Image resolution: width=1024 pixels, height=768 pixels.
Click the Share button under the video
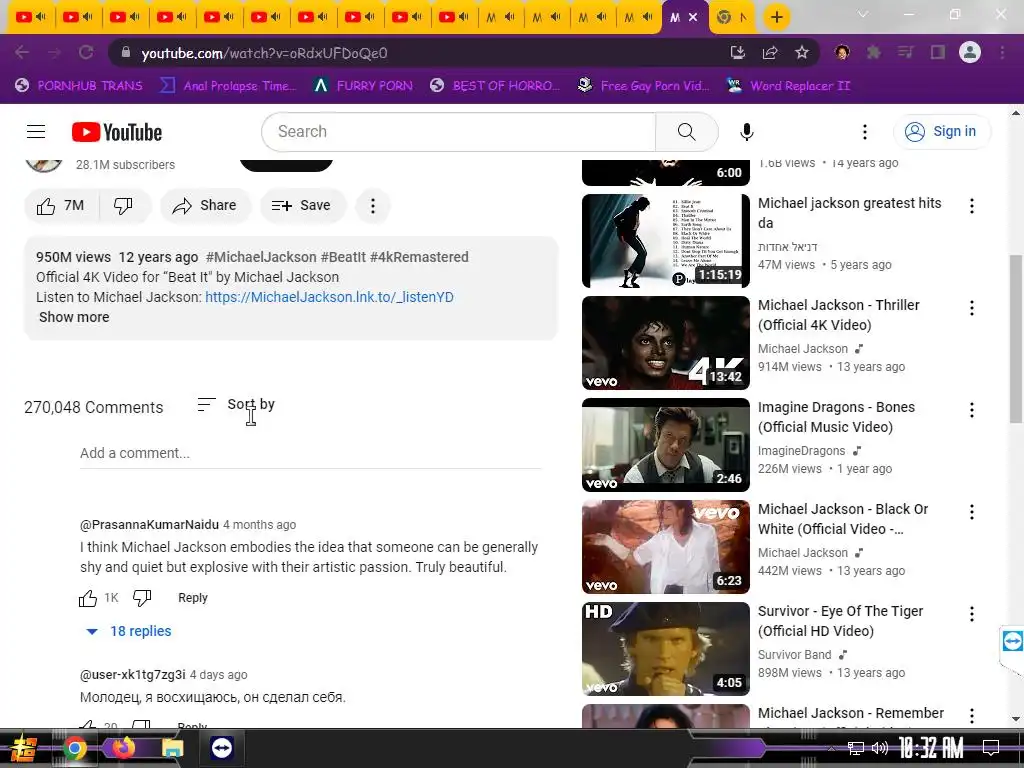click(x=205, y=206)
